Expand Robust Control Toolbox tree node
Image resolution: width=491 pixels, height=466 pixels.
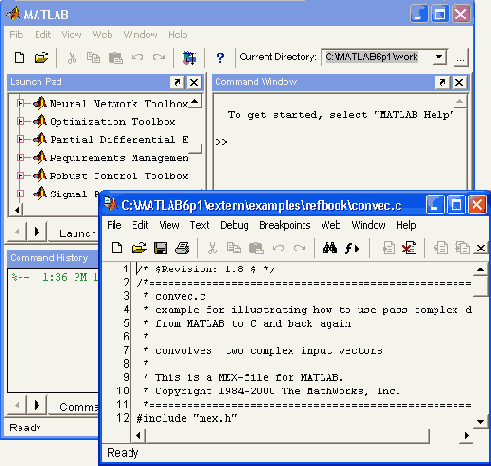click(x=20, y=176)
